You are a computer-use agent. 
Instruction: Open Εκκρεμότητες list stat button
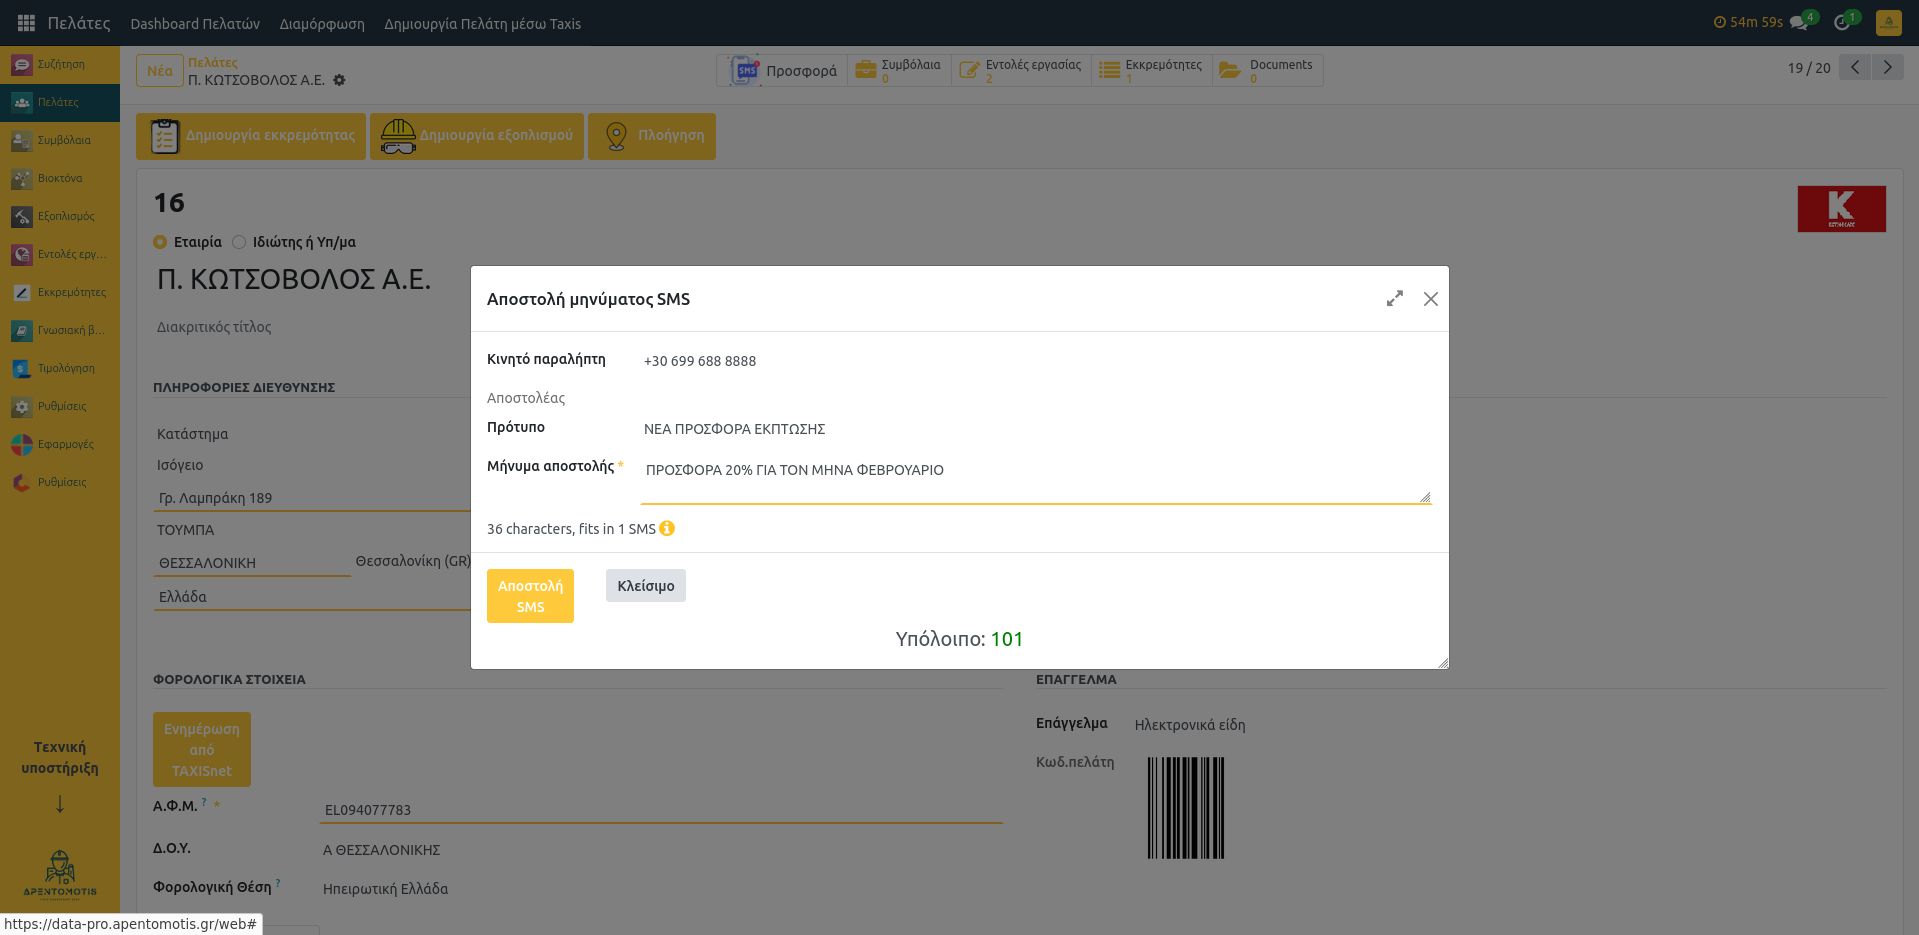point(1151,70)
